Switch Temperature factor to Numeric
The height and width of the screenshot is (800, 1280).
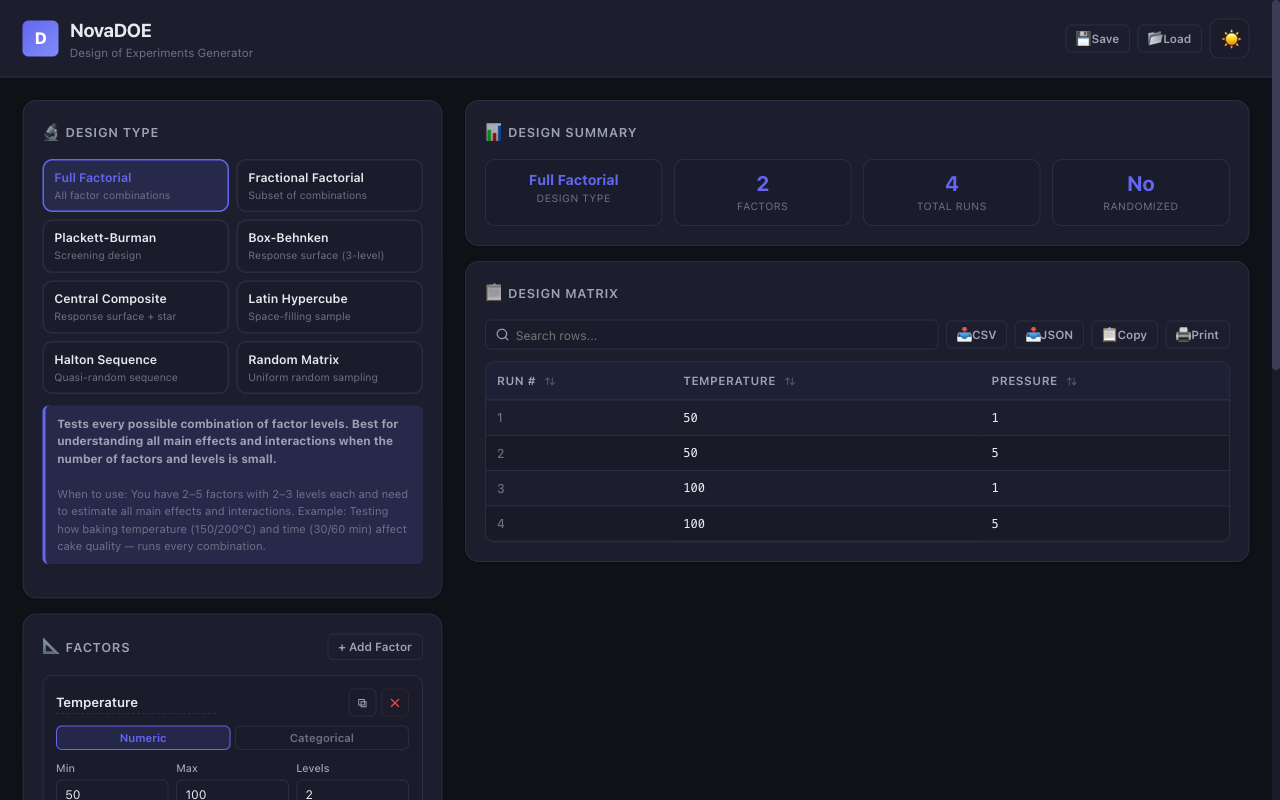click(x=143, y=738)
